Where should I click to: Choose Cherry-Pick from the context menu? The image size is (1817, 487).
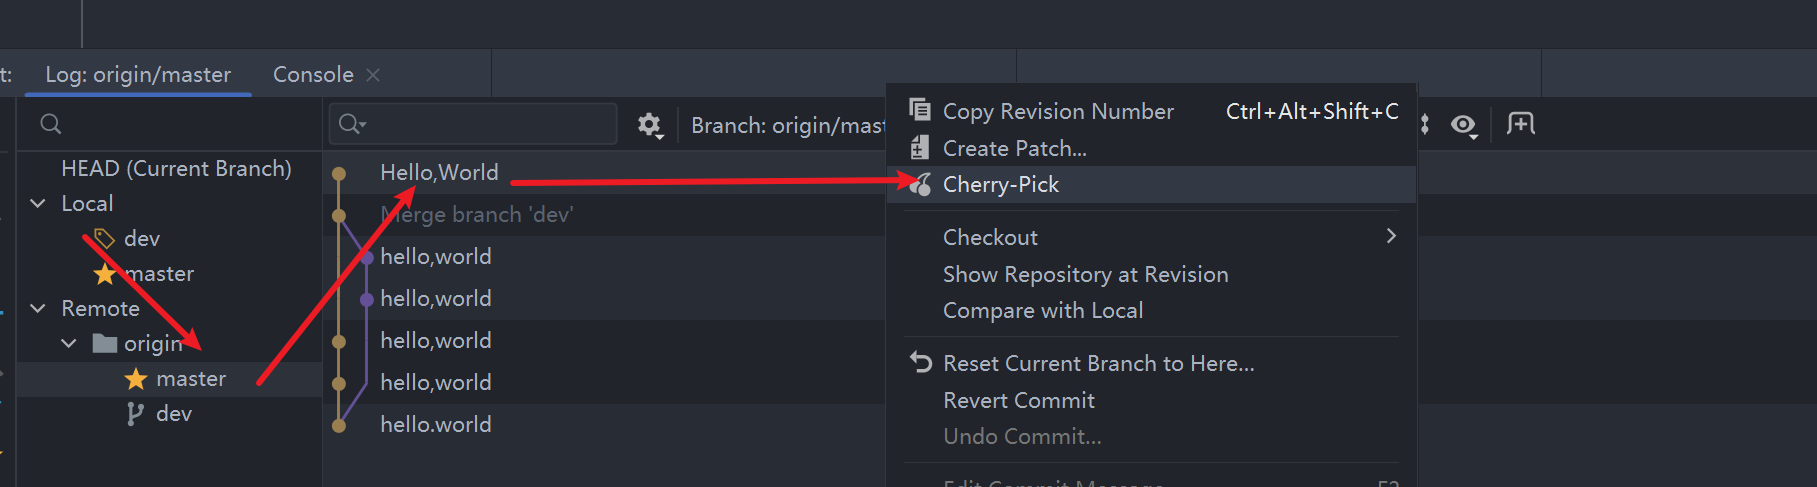(1001, 185)
